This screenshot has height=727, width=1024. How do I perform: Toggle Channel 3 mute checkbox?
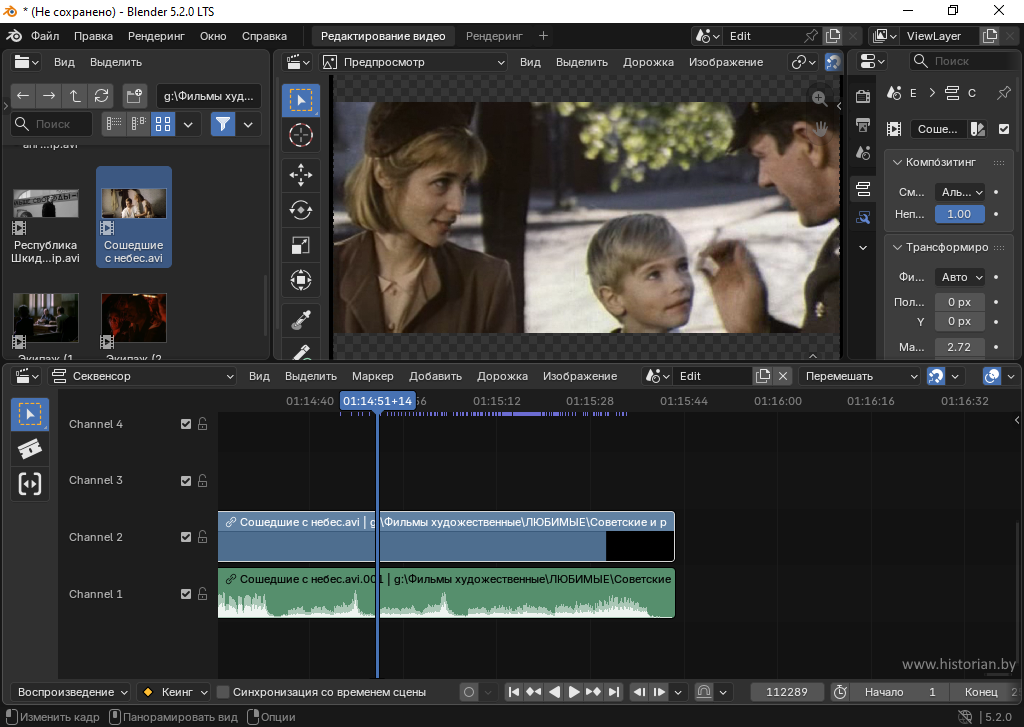186,481
